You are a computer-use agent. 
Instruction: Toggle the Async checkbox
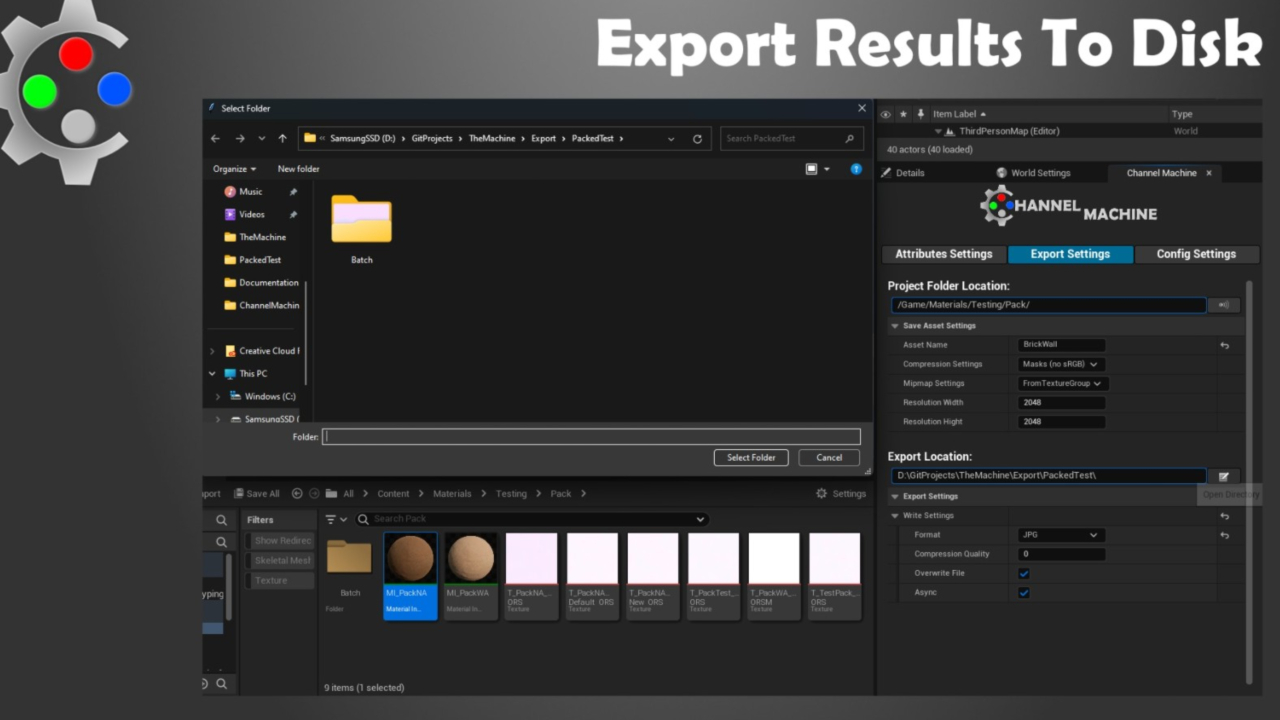point(1024,592)
